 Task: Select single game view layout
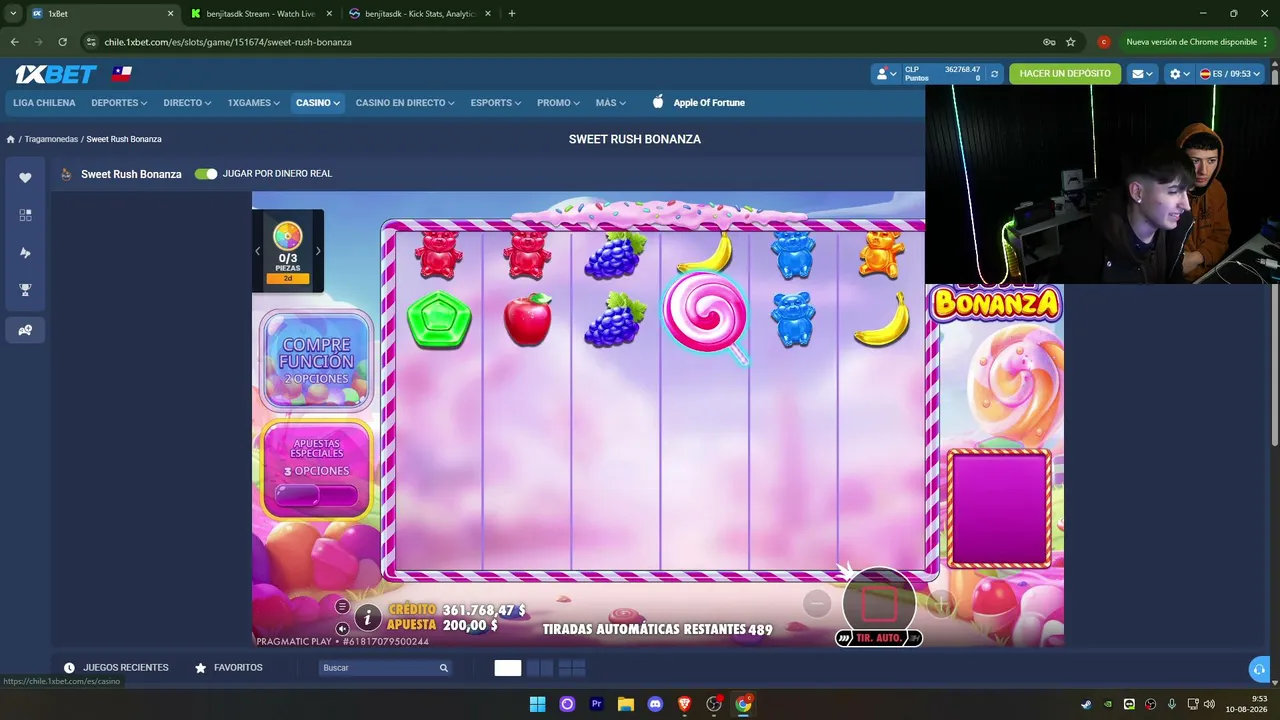coord(508,668)
